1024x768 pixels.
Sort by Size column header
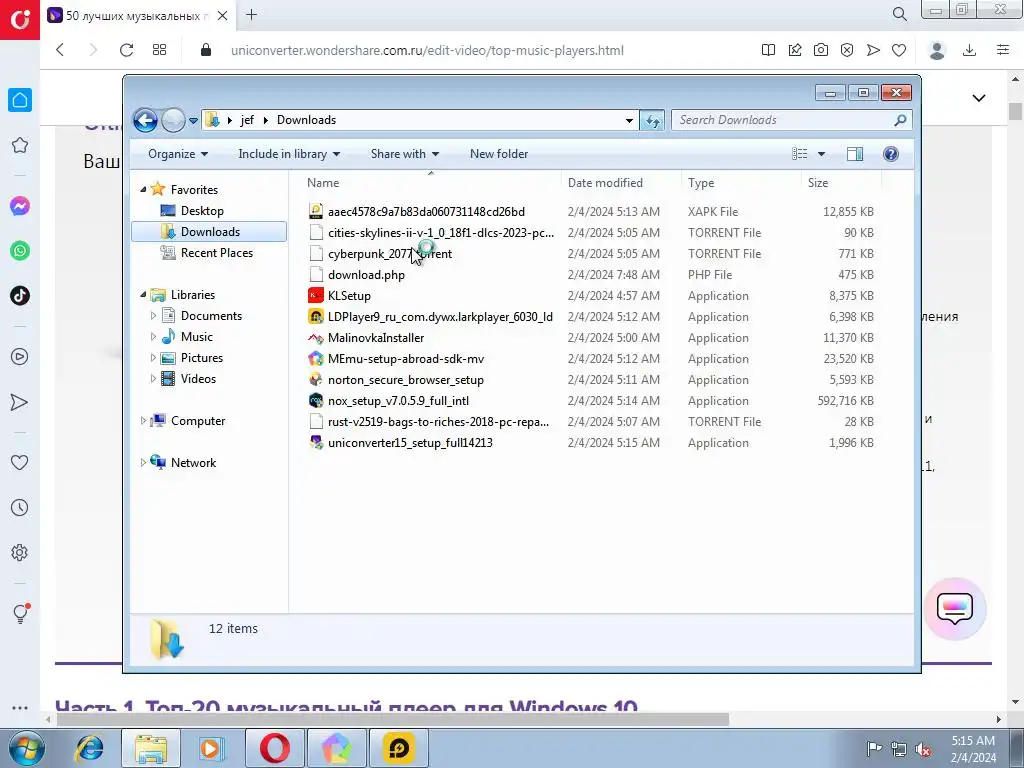click(x=840, y=183)
